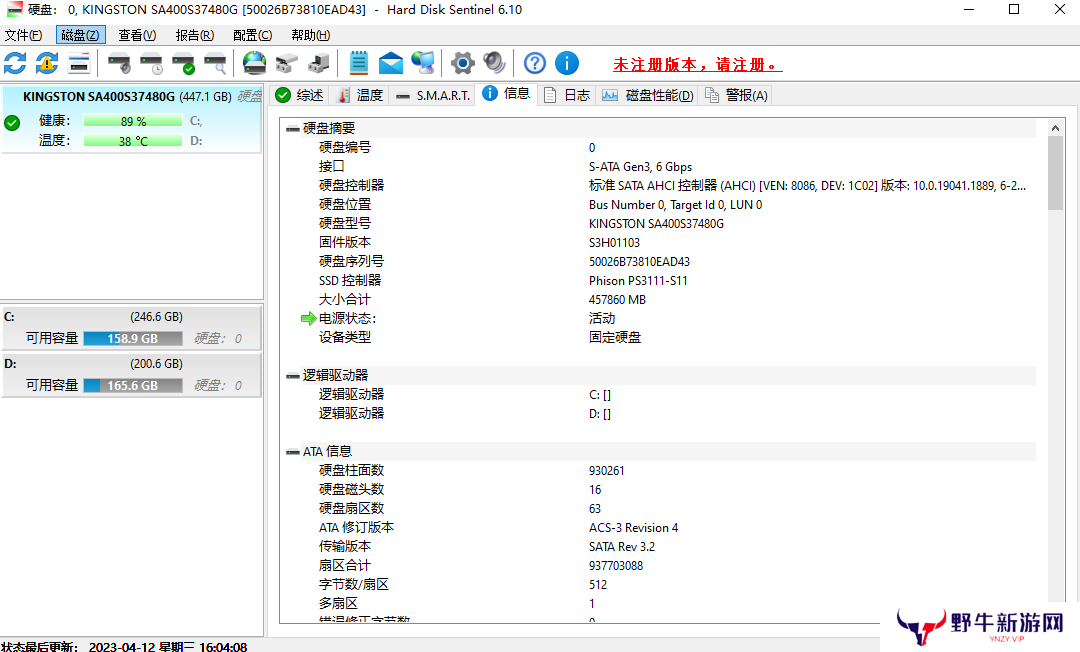The image size is (1080, 652).
Task: Click the C: 158.9 GB free space bar
Action: click(x=133, y=339)
